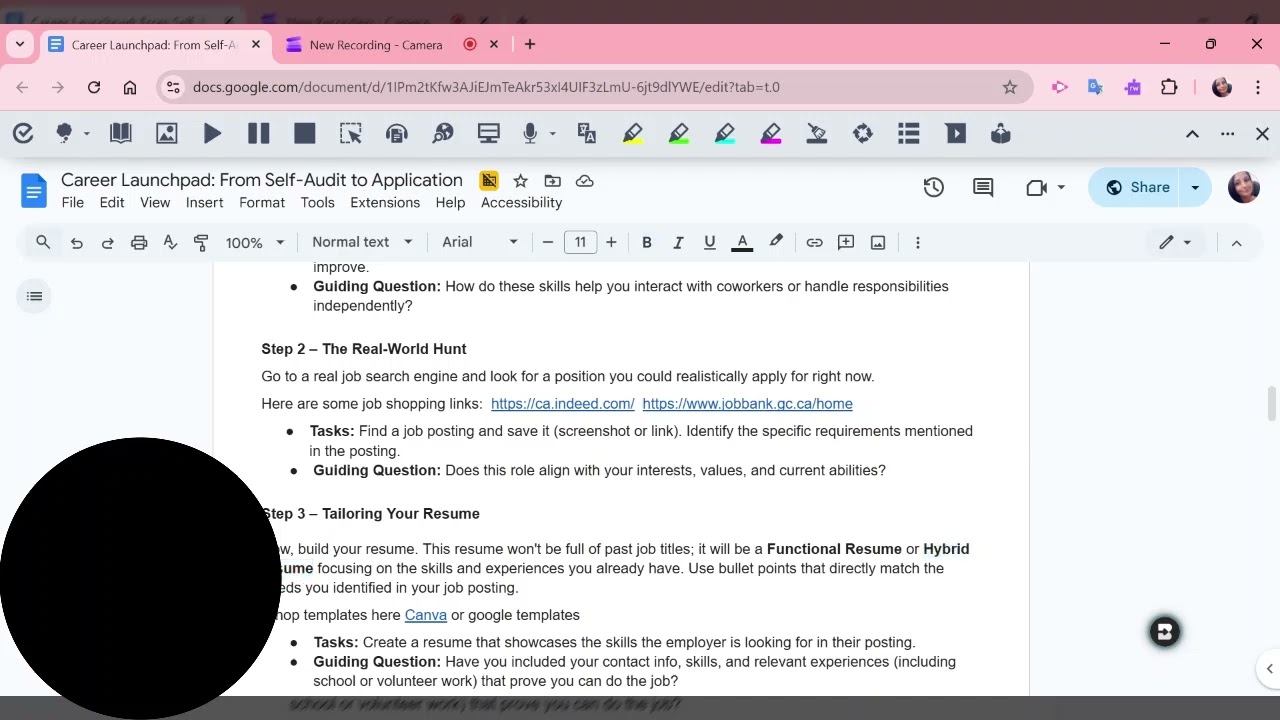Open Read&Write toolbar more options ellipsis

(x=1228, y=134)
